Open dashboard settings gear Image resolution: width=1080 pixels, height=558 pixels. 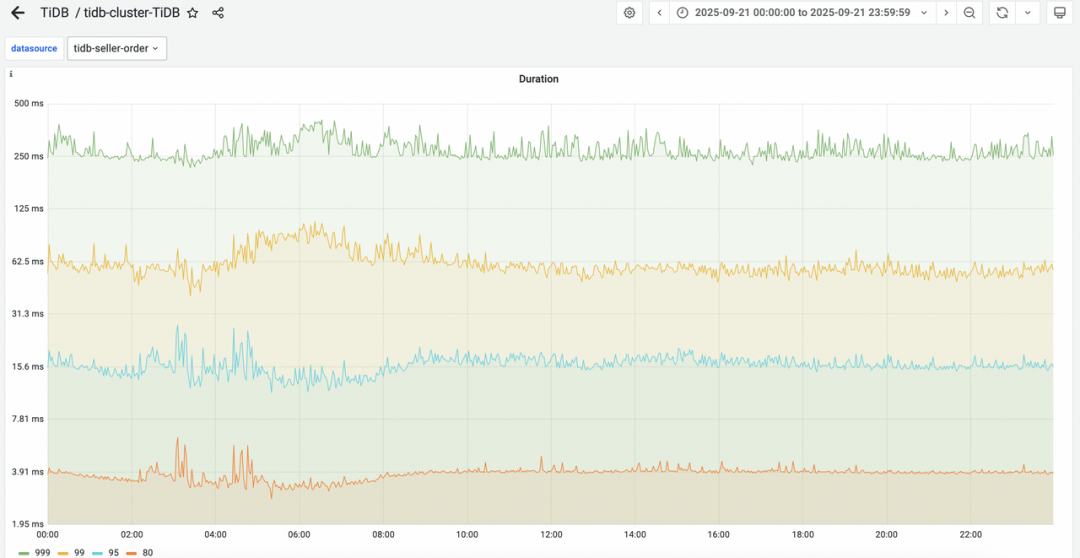629,13
